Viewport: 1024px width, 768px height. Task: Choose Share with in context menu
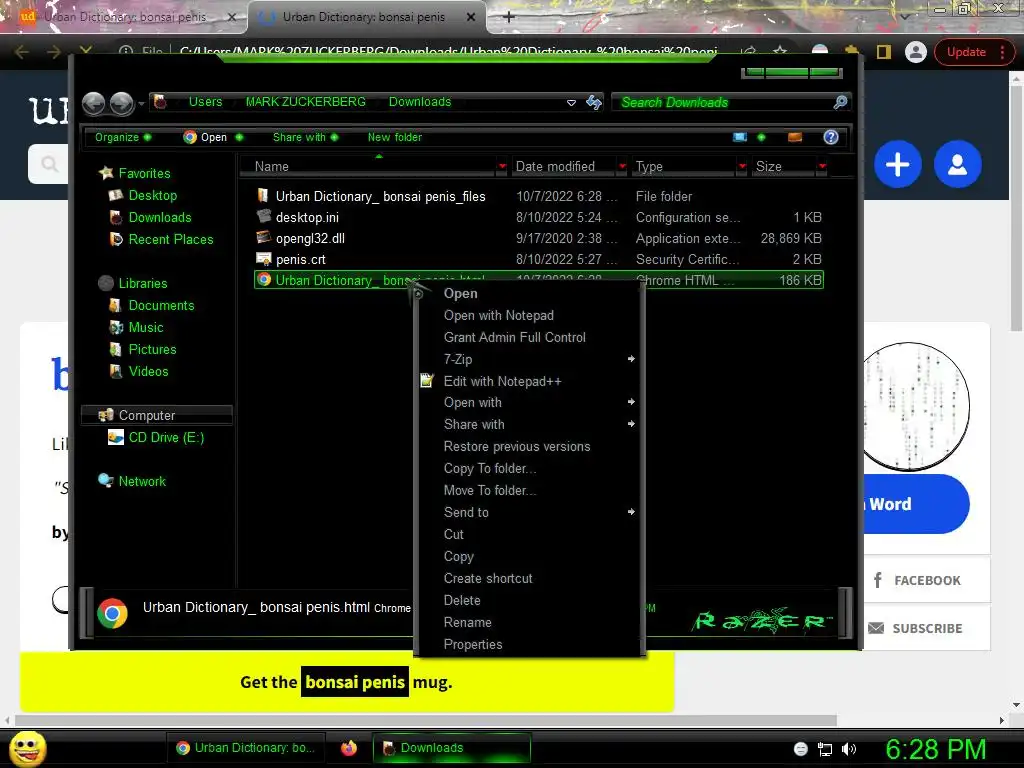pyautogui.click(x=530, y=424)
